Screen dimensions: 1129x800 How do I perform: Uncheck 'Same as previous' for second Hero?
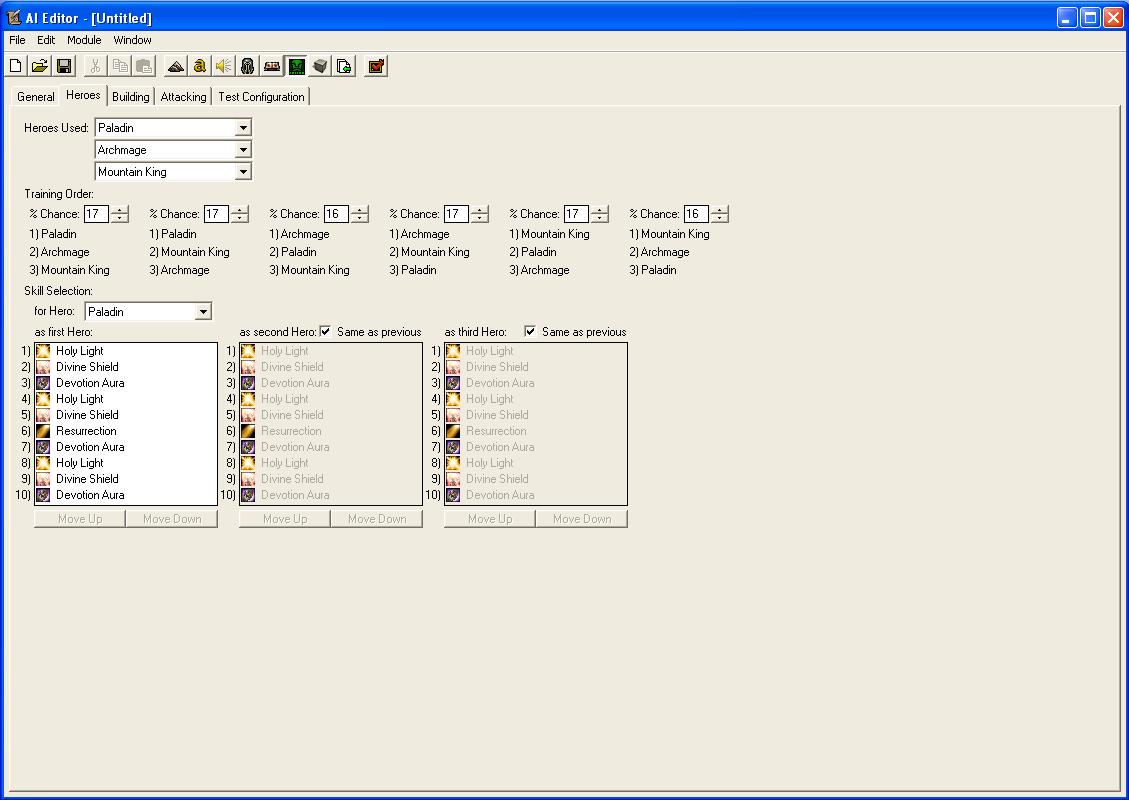pos(325,331)
